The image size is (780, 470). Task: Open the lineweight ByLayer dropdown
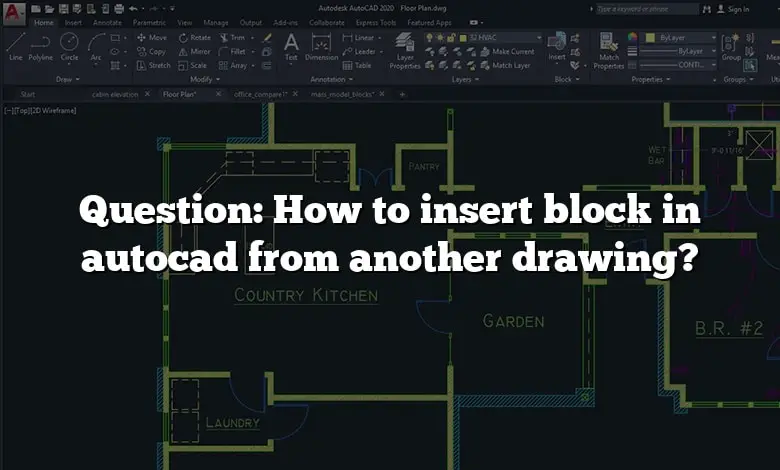(x=678, y=51)
